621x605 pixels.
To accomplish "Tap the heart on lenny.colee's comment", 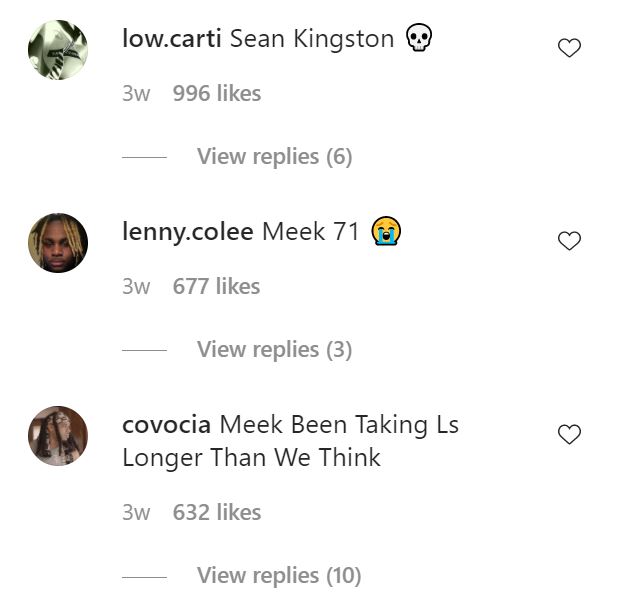I will [569, 241].
